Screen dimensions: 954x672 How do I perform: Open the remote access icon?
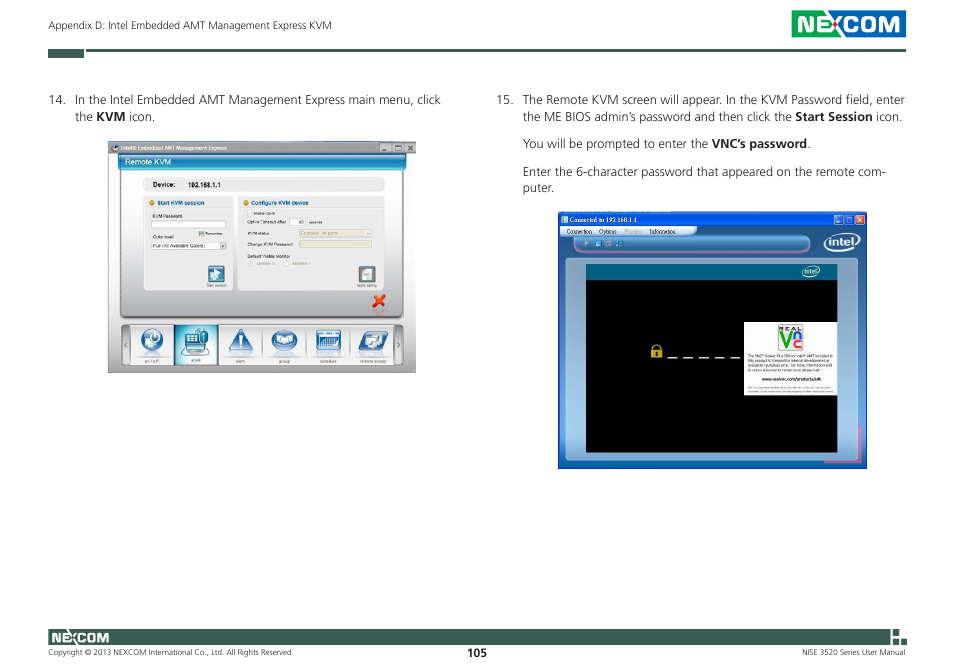click(x=373, y=342)
